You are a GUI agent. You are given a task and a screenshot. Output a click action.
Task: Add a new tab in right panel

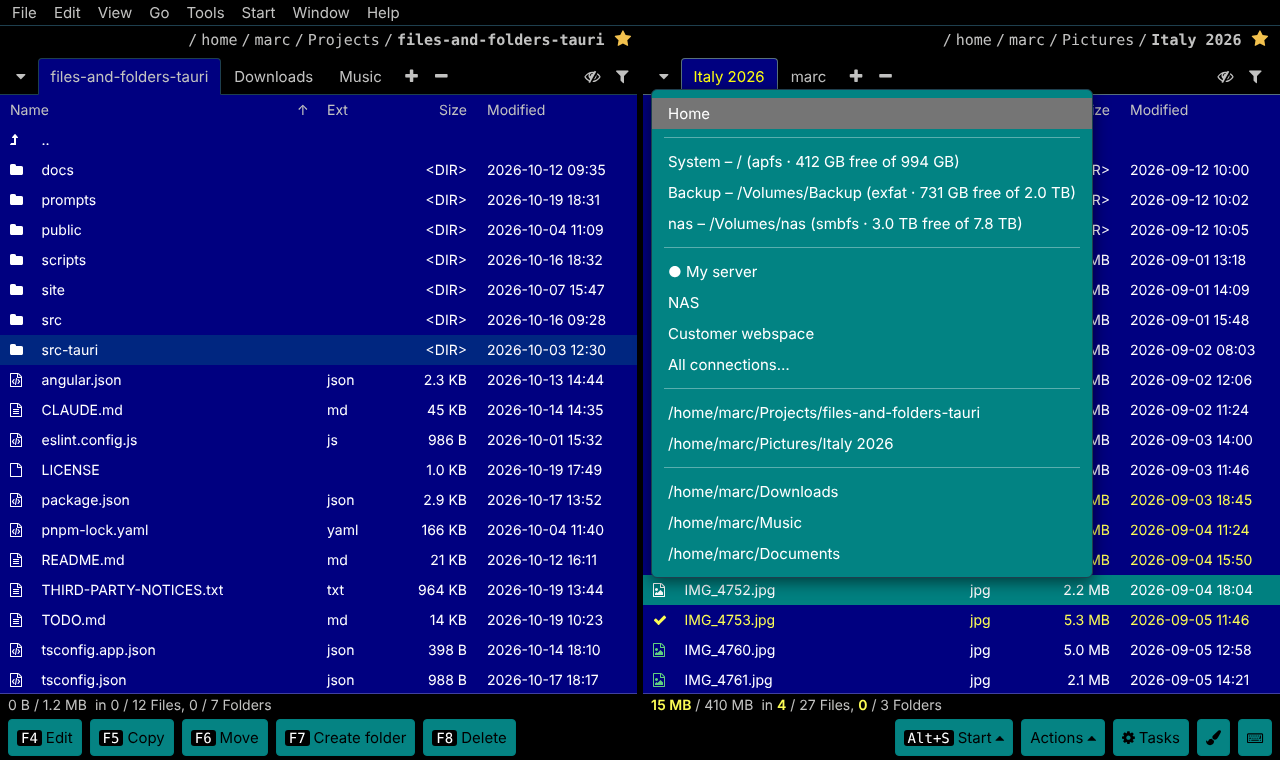coord(855,76)
